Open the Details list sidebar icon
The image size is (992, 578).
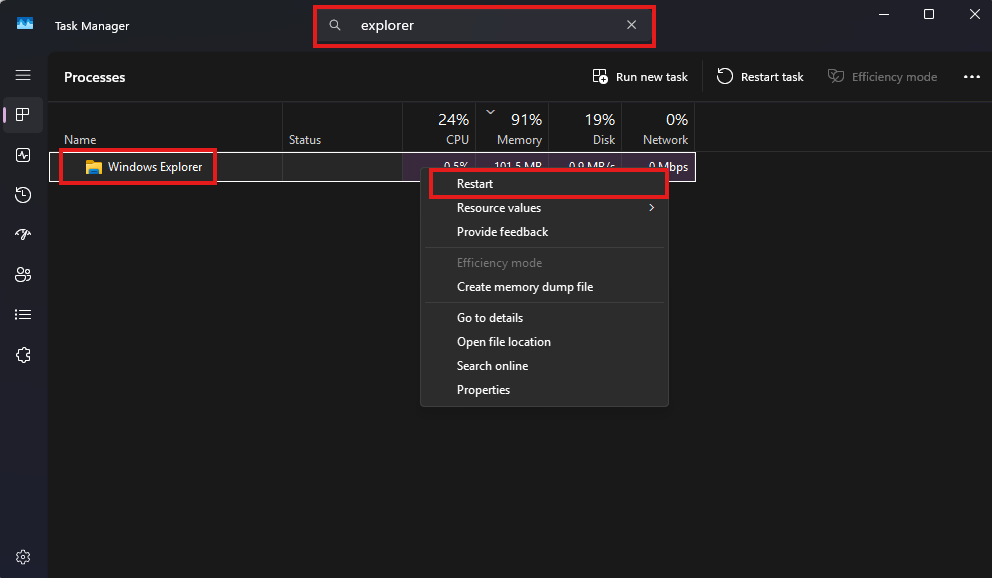pos(23,314)
